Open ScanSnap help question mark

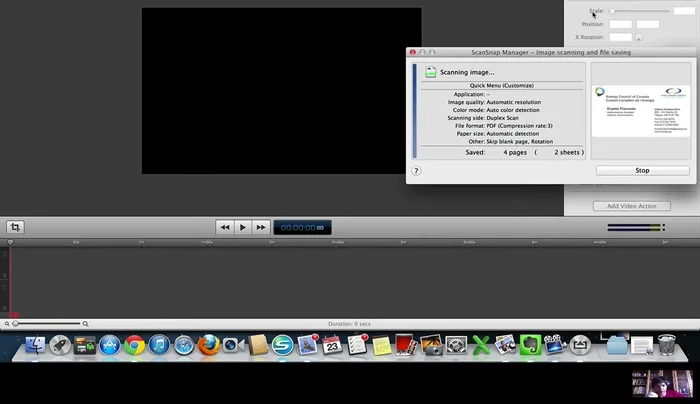[416, 171]
